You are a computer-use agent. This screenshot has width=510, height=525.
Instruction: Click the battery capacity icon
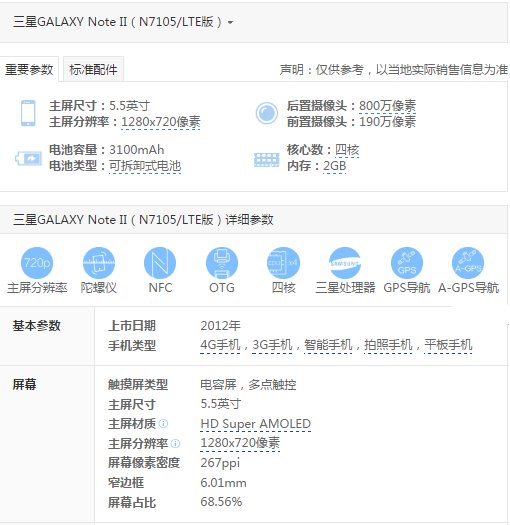29,158
